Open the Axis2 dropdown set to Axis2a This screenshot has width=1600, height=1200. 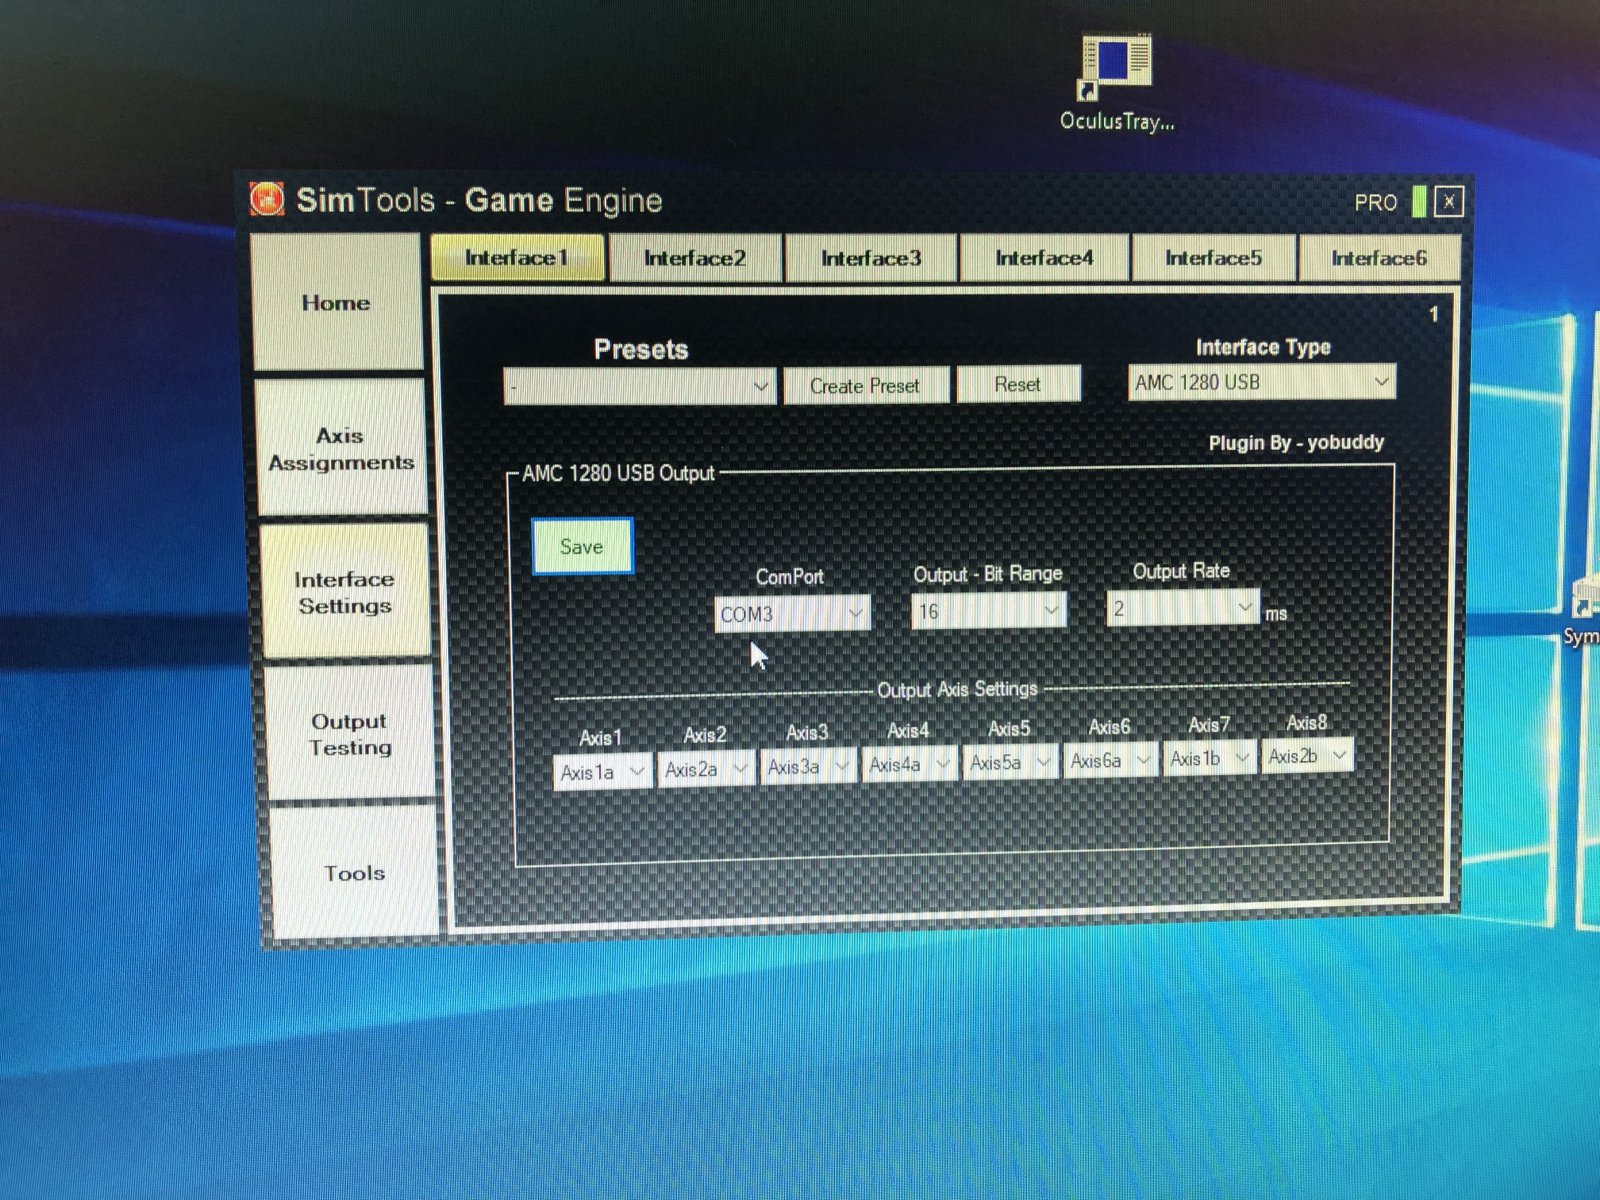(x=705, y=769)
